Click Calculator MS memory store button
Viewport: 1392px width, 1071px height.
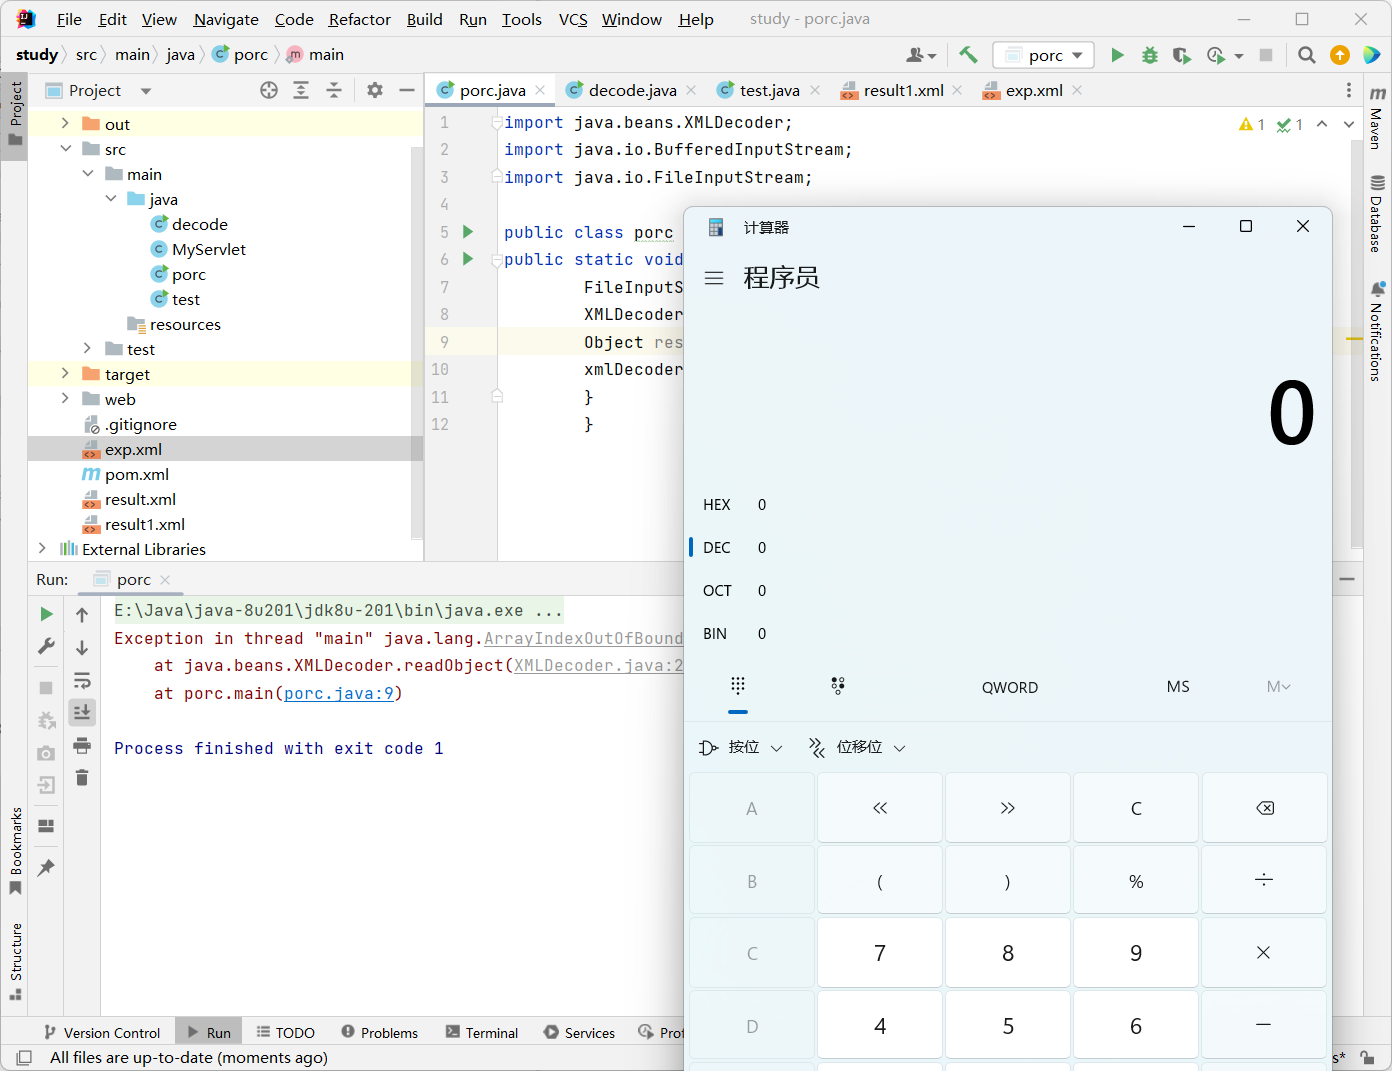[x=1178, y=687]
